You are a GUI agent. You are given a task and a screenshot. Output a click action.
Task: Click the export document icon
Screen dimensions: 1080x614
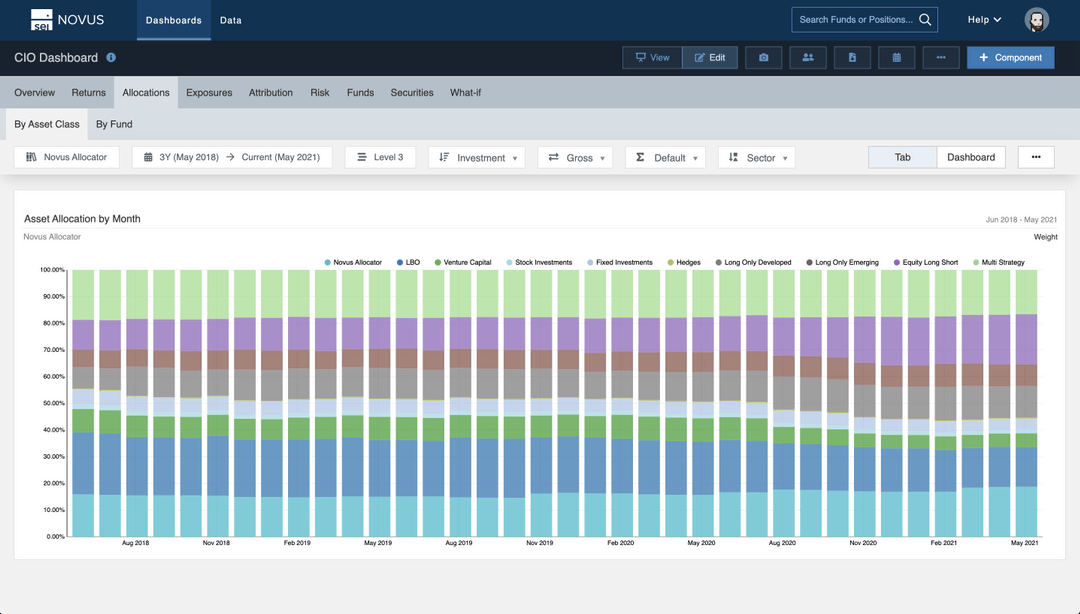pos(852,57)
